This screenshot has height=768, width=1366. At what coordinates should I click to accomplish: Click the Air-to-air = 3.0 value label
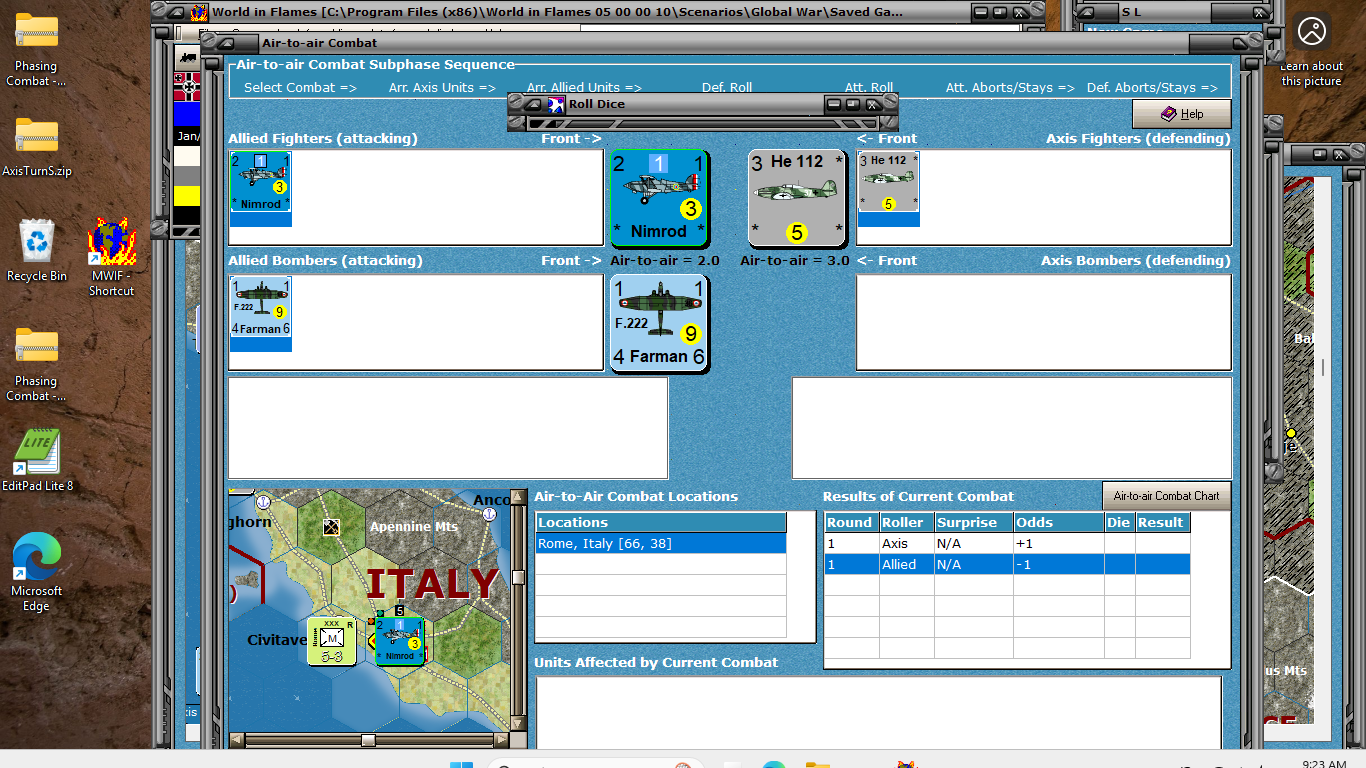click(795, 261)
